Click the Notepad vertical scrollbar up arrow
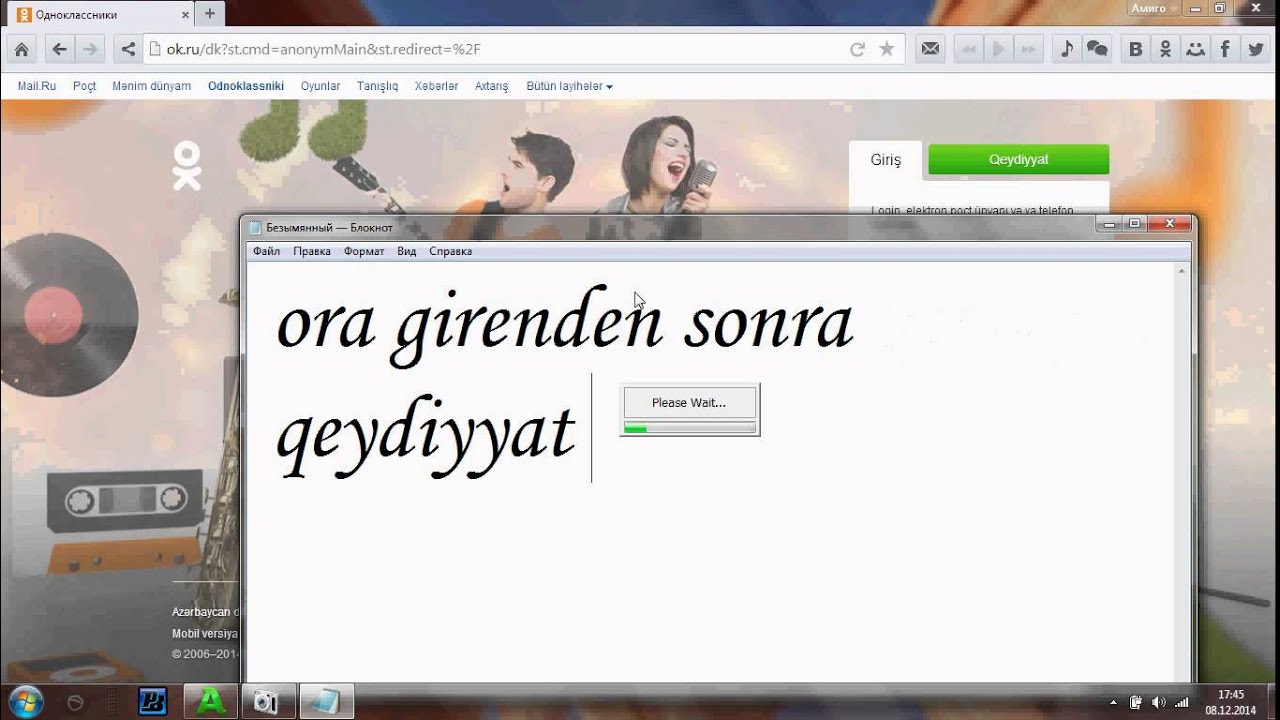Screen dimensions: 1280x720 [1182, 271]
